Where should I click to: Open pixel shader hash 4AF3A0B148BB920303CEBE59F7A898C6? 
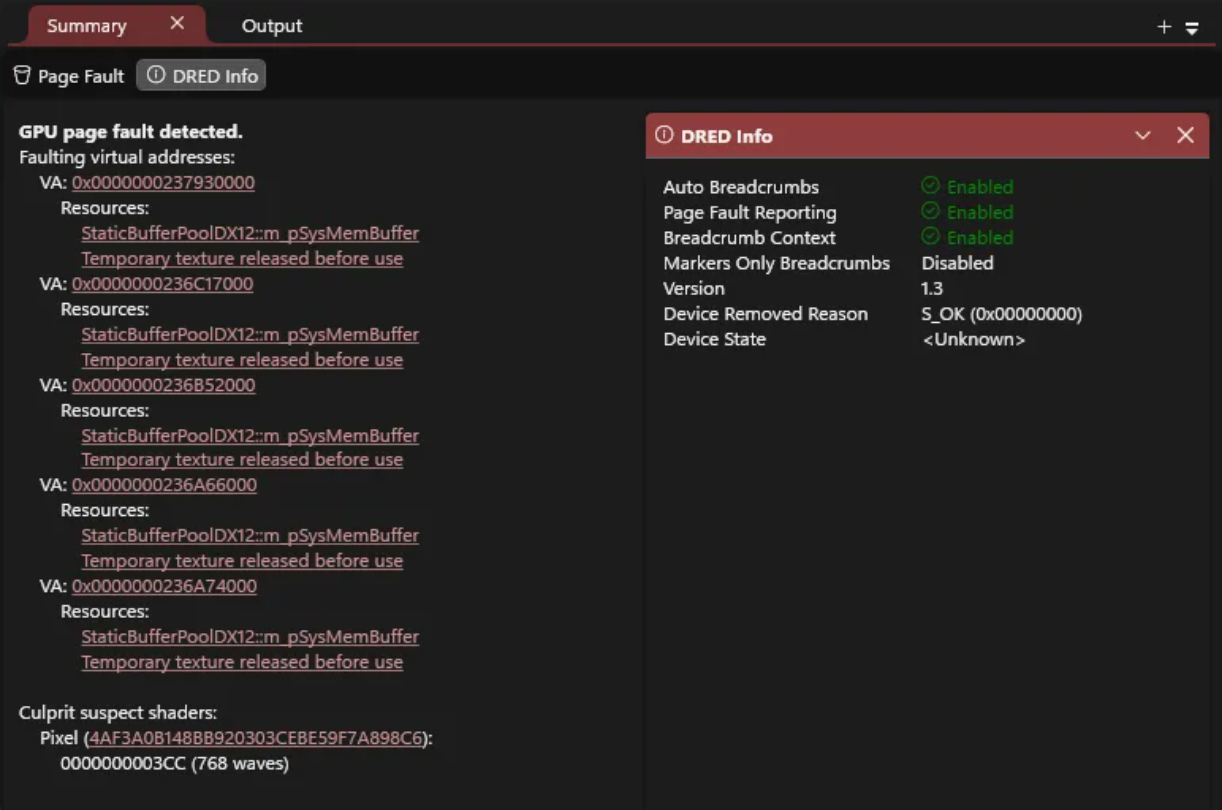[257, 739]
